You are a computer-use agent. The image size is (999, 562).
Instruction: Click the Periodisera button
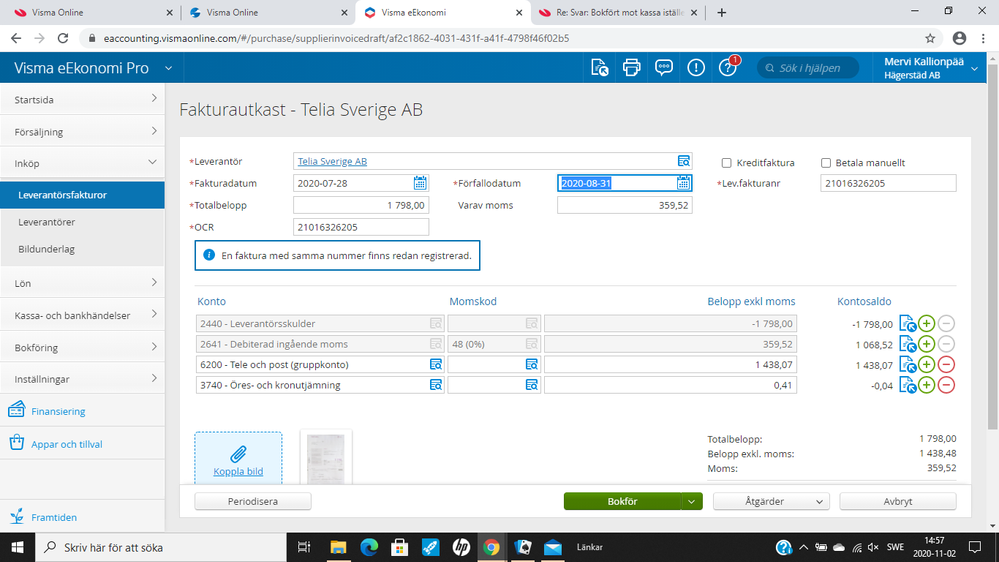253,501
